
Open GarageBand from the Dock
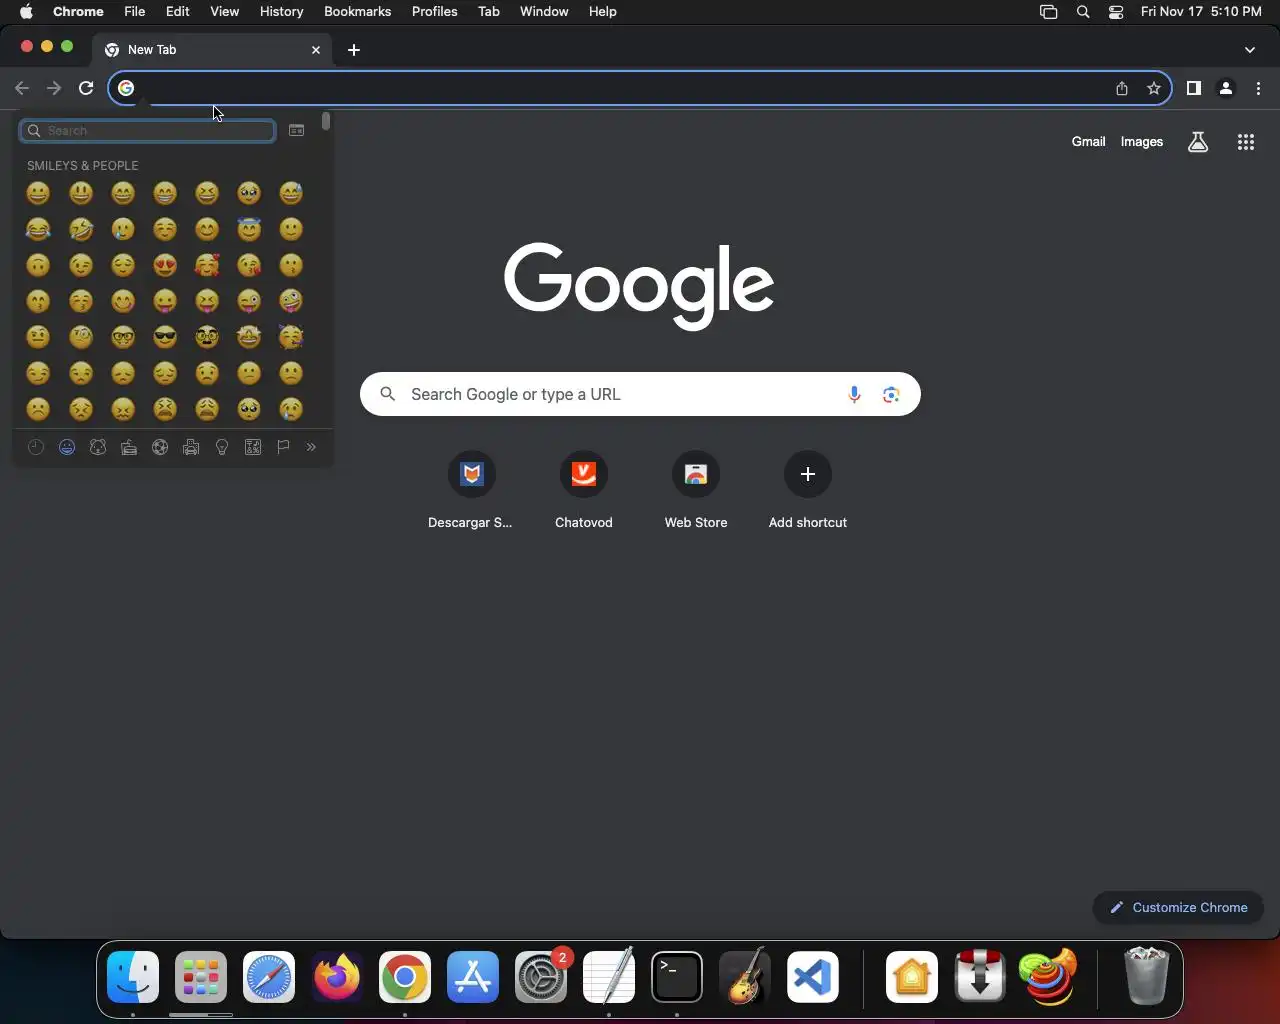click(x=745, y=977)
